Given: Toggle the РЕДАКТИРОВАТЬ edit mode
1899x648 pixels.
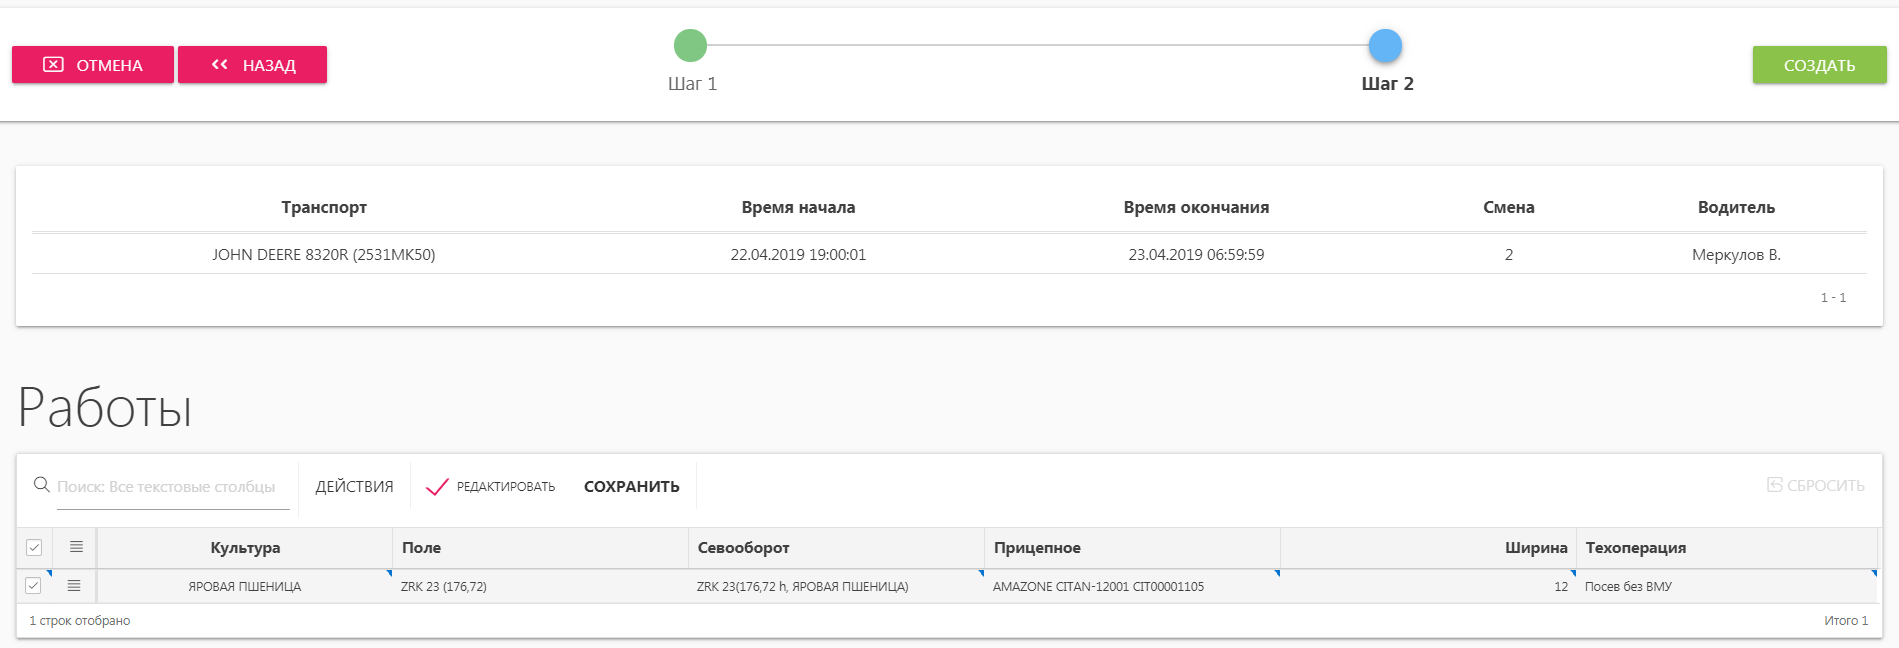Looking at the screenshot, I should (x=490, y=487).
